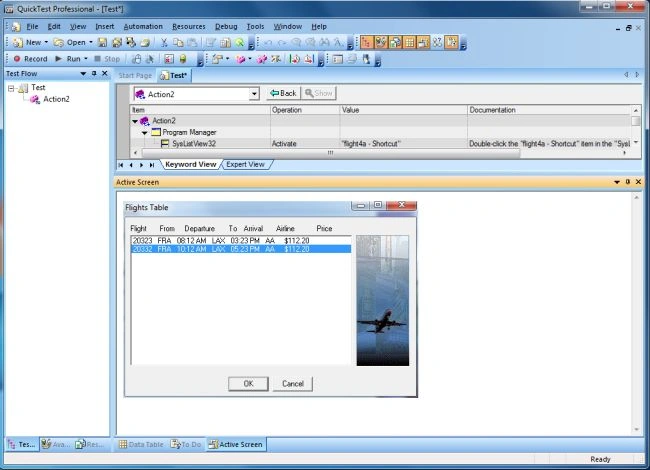Screen dimensions: 650x470
Task: Switch to Expert View tab
Action: [x=245, y=165]
